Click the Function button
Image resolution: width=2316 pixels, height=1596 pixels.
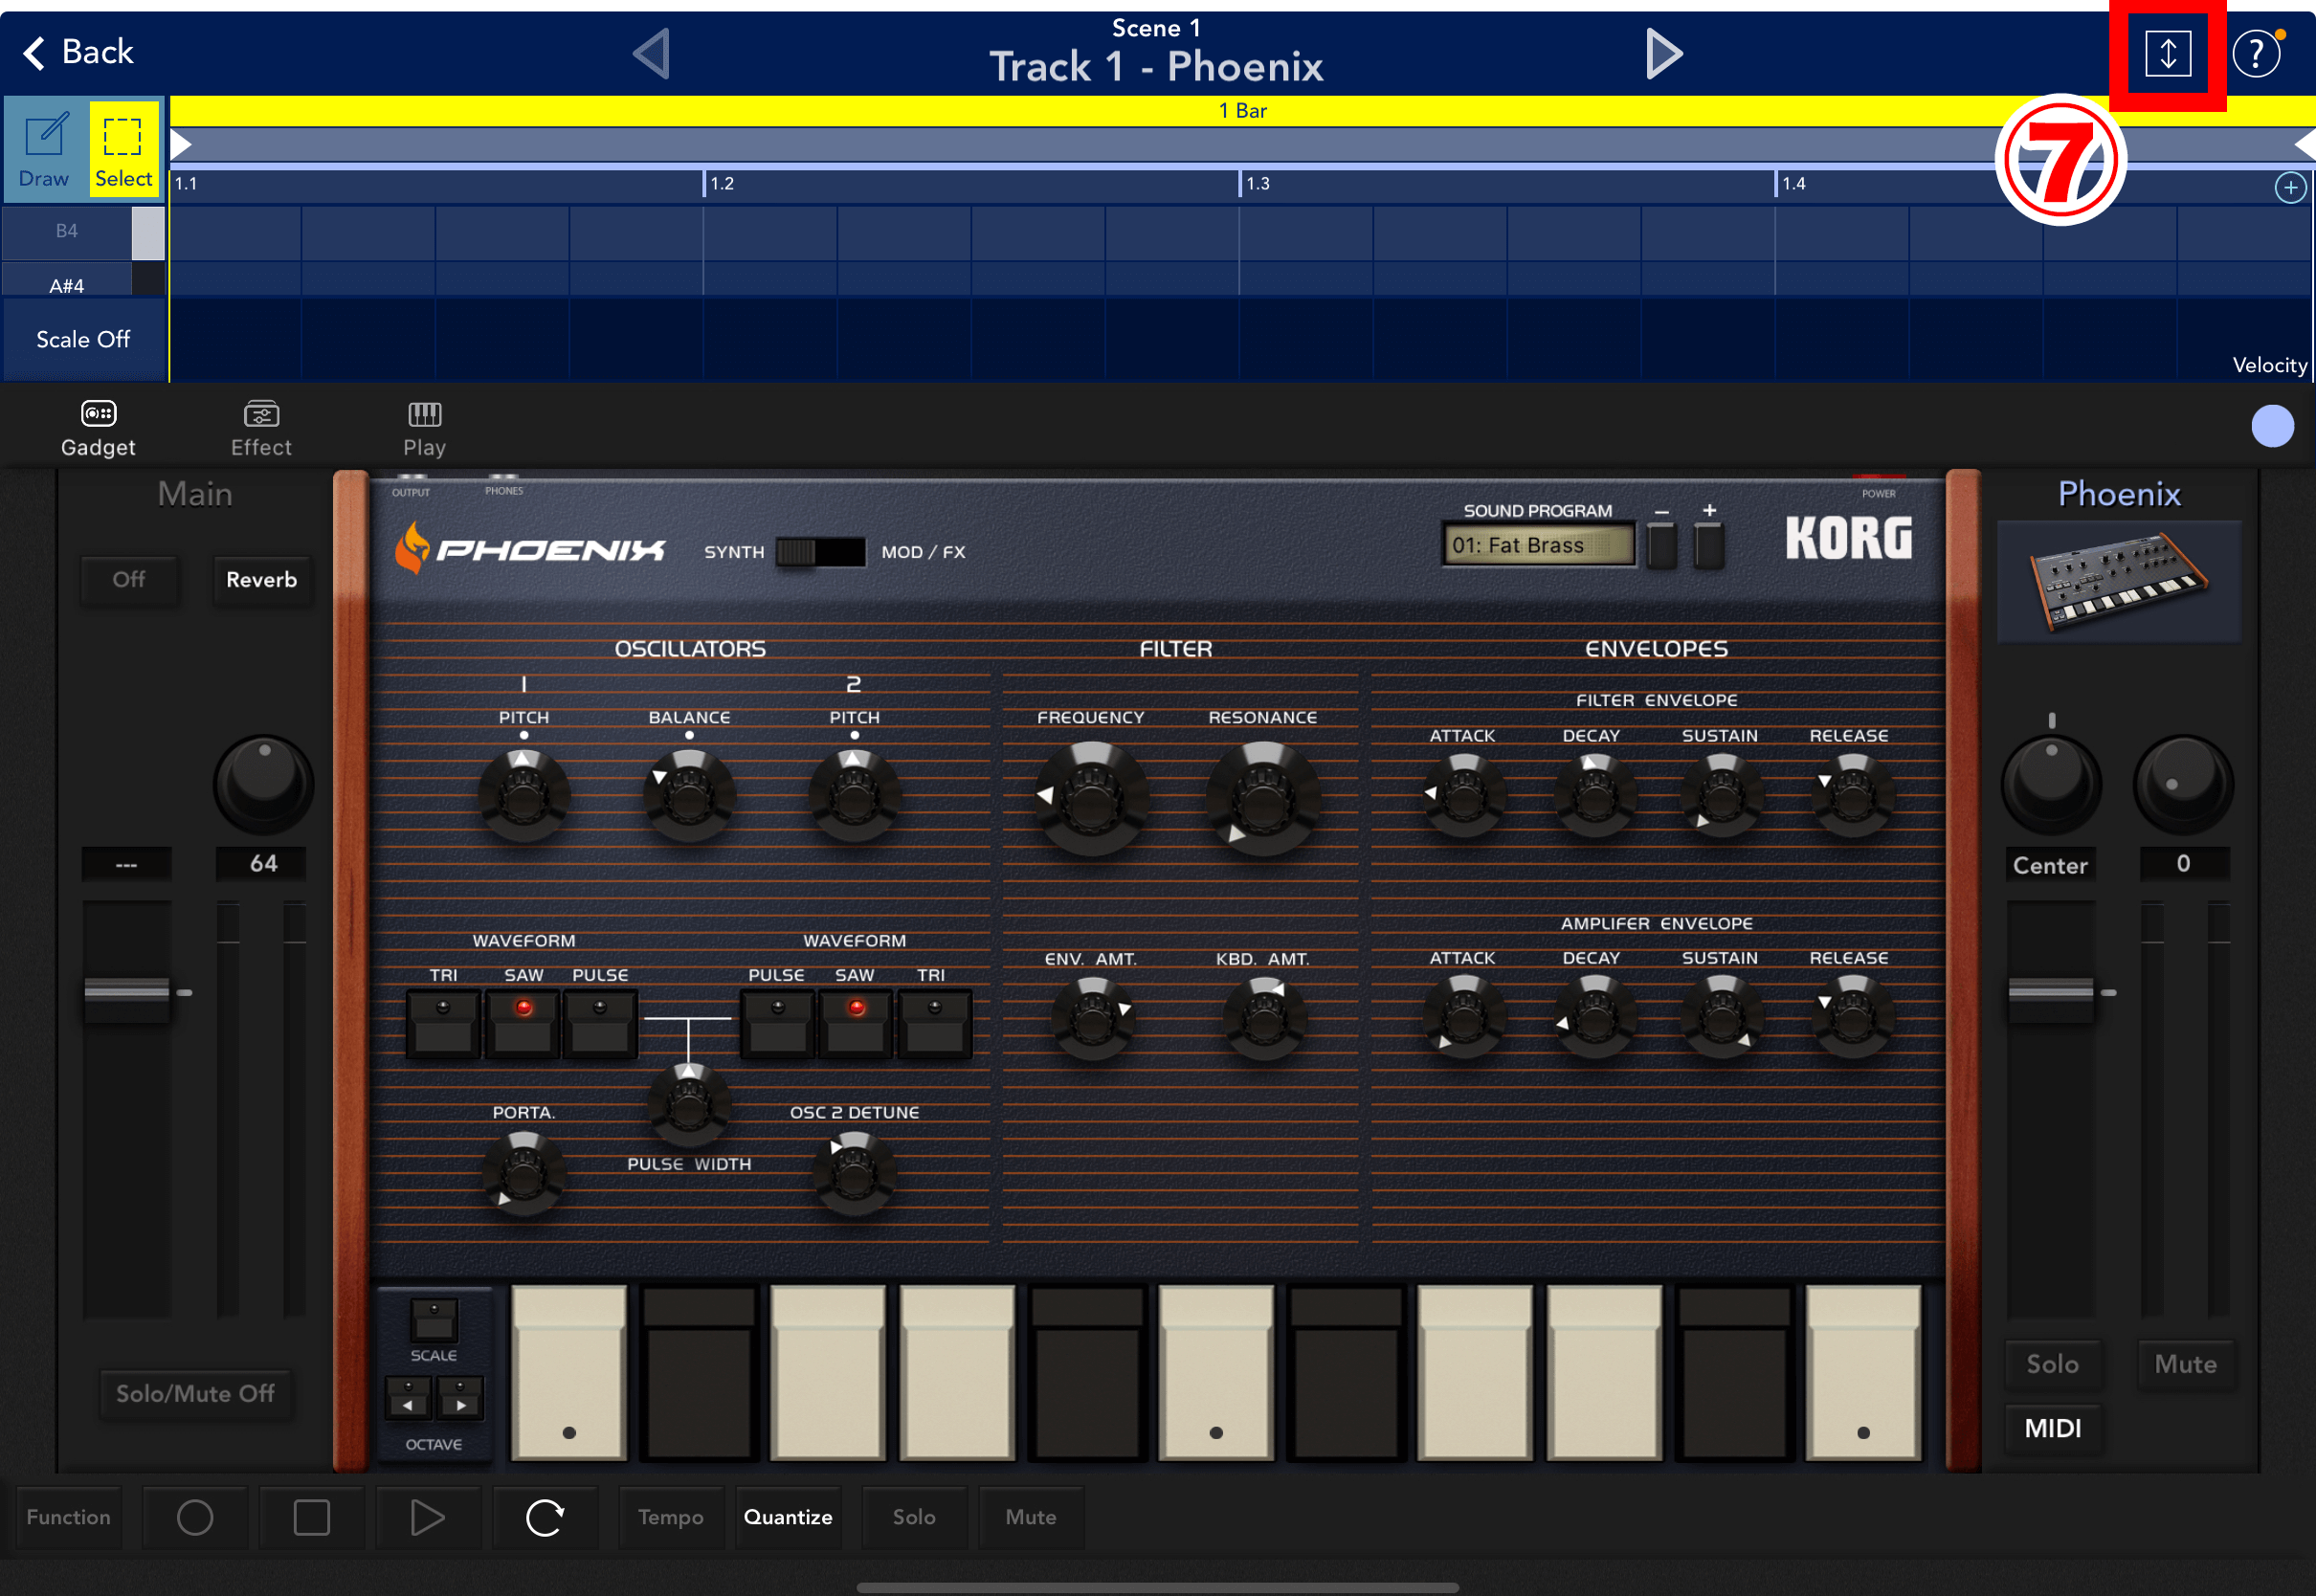click(x=69, y=1517)
